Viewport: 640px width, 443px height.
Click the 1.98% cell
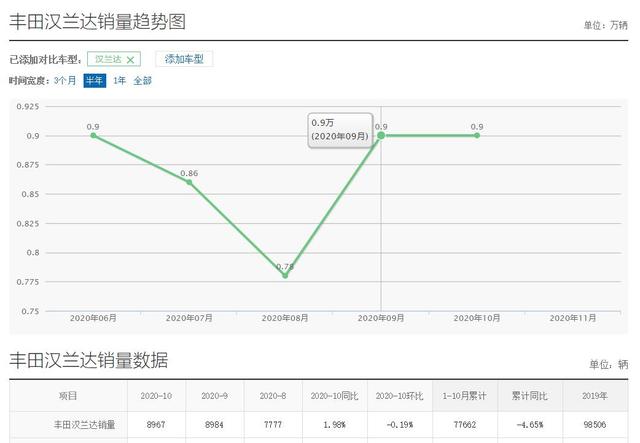pos(335,425)
